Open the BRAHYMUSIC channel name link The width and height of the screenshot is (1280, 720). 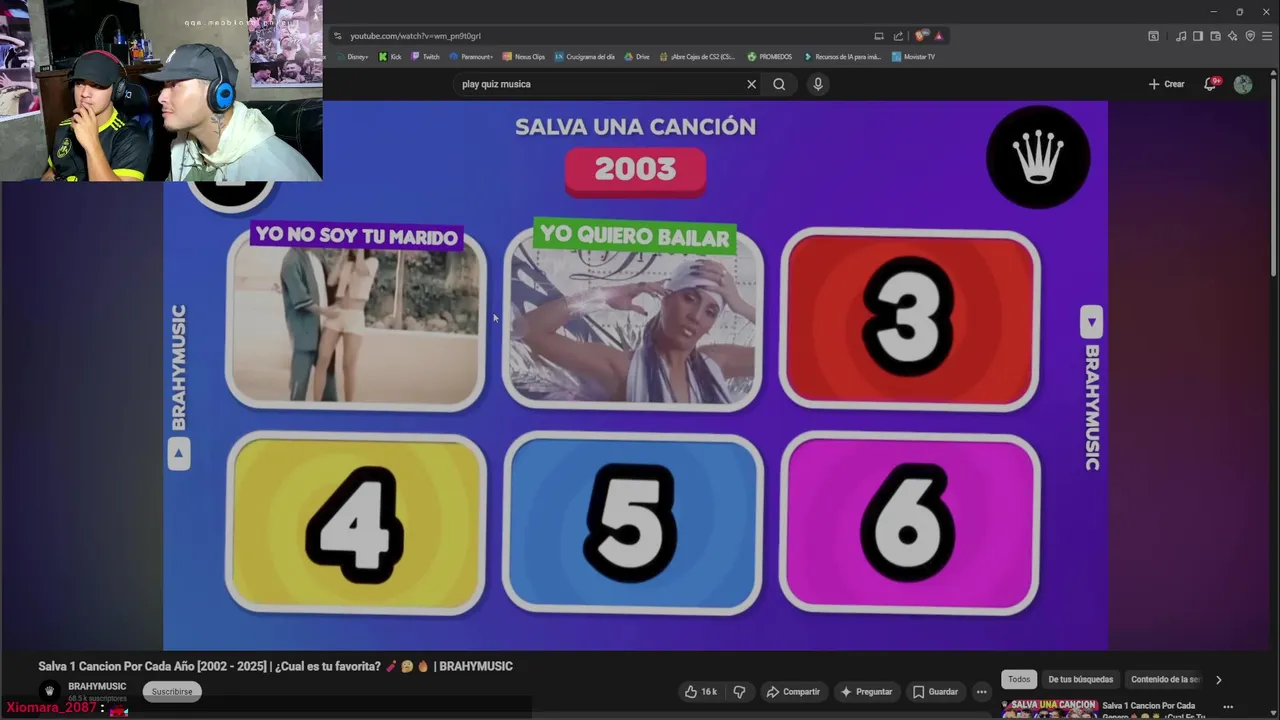click(97, 686)
